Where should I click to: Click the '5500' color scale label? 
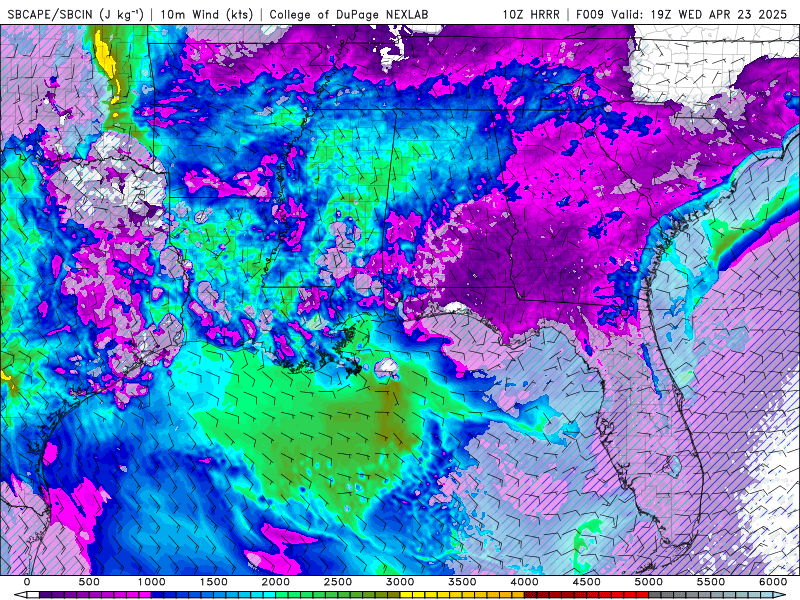click(711, 582)
